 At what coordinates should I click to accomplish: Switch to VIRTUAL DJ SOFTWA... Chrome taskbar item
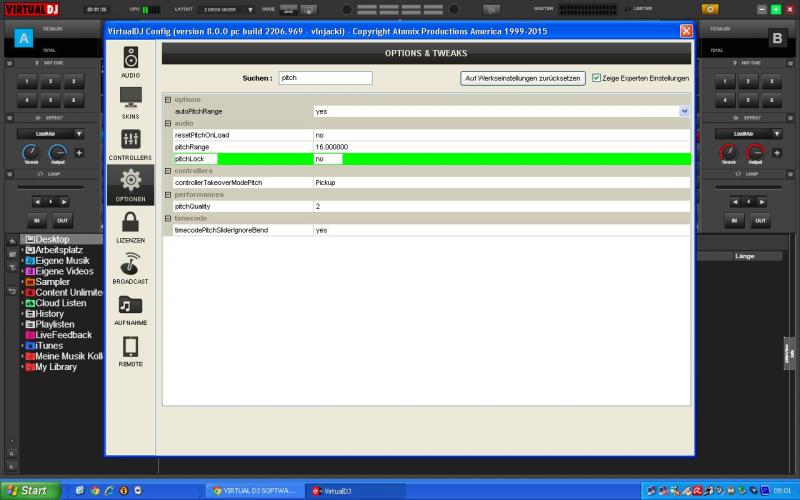point(254,491)
